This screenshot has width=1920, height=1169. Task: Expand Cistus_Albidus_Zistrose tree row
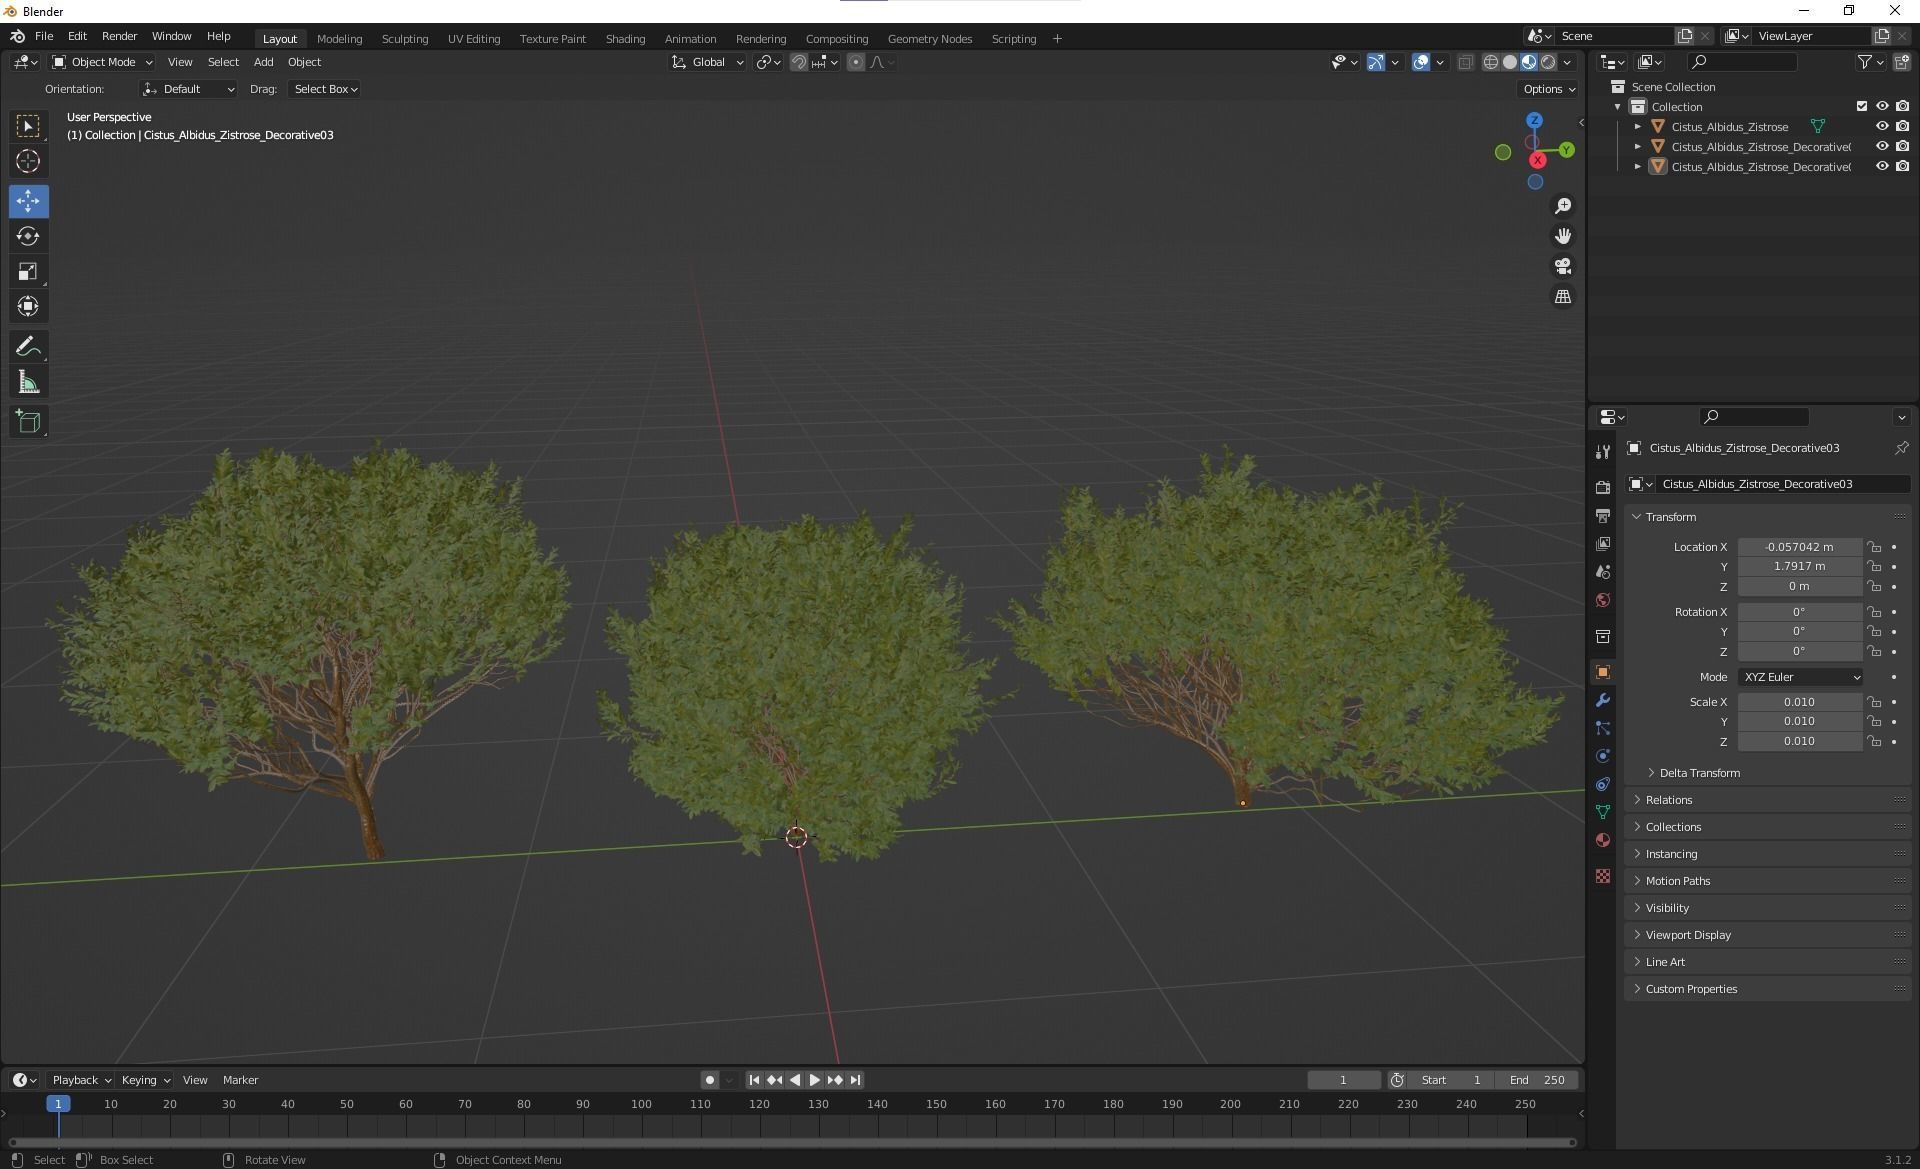click(1637, 127)
